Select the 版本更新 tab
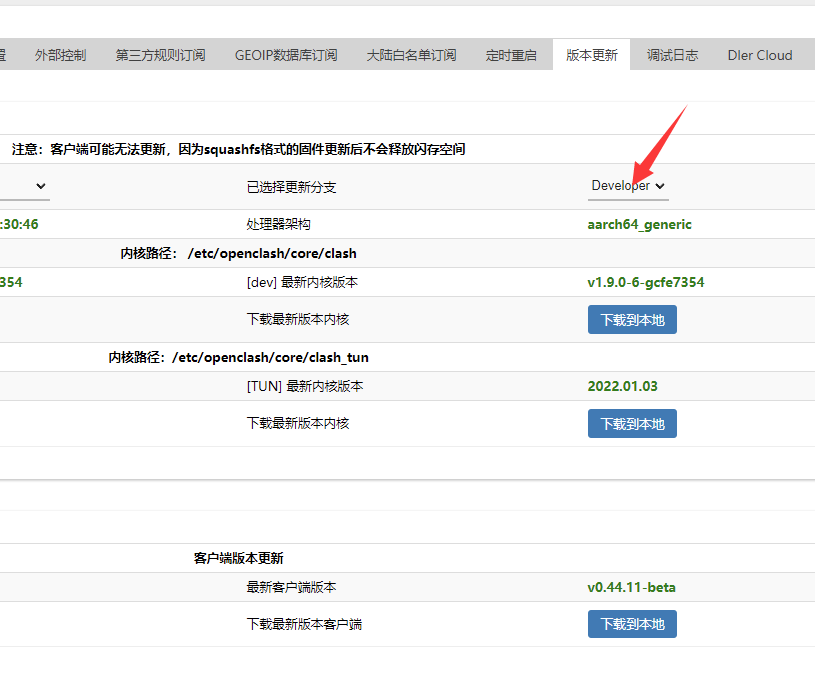 coord(591,55)
